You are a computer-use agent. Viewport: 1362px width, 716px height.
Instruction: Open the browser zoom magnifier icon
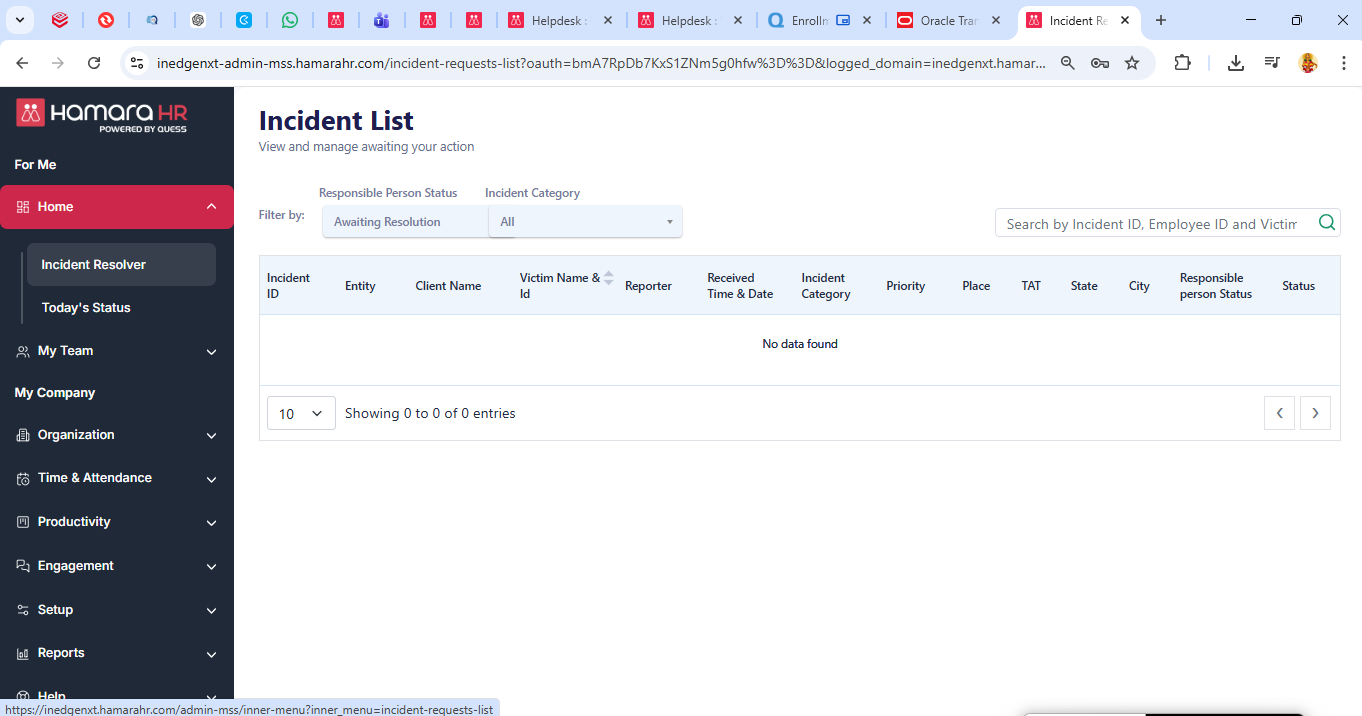(1068, 63)
